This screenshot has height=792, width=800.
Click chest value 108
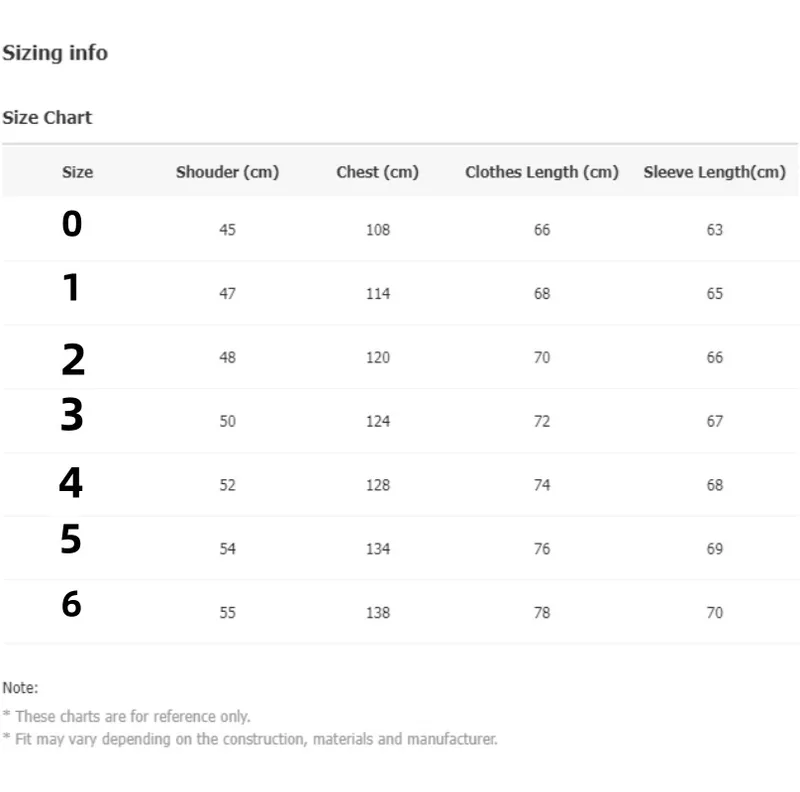378,230
